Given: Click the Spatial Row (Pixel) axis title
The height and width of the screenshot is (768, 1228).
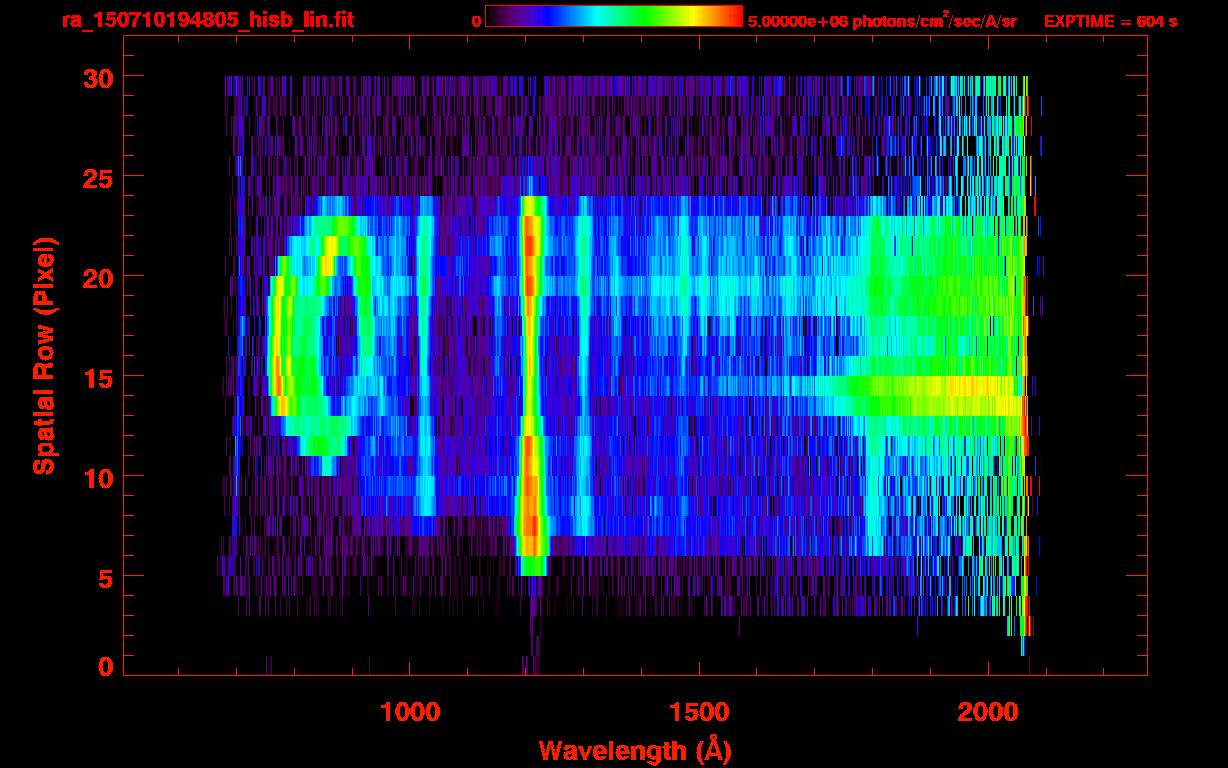Looking at the screenshot, I should click(x=43, y=356).
